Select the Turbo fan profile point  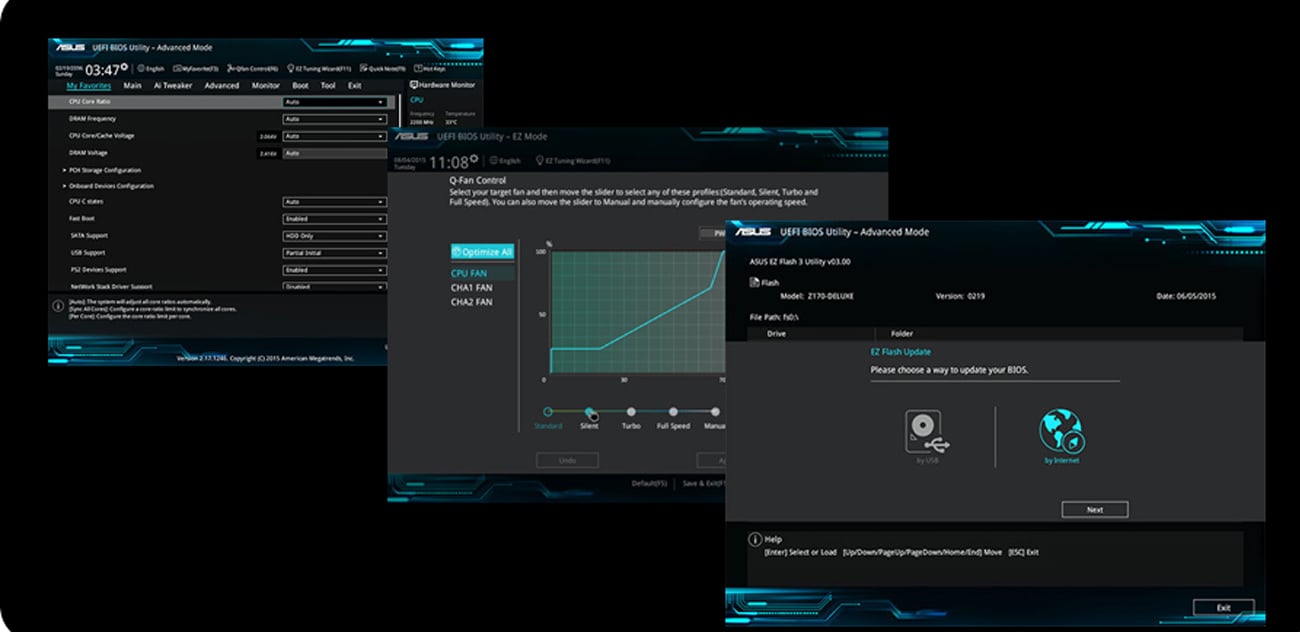(x=631, y=411)
